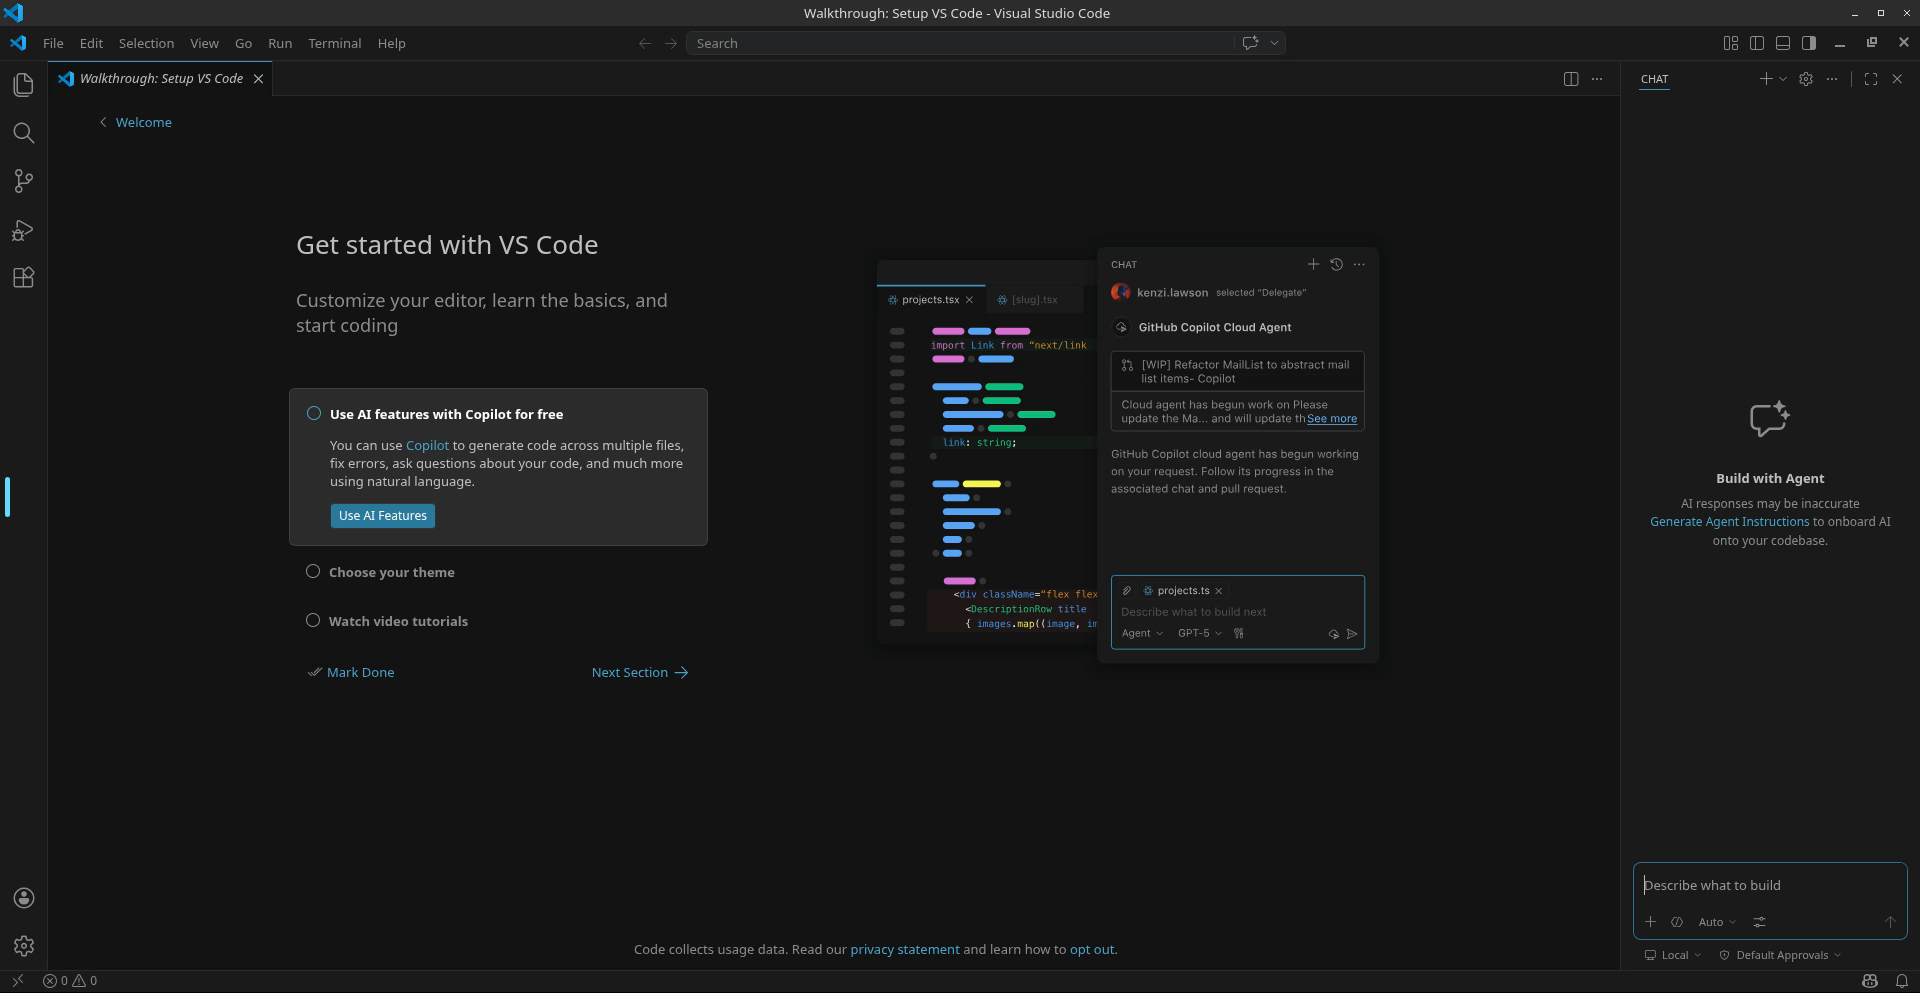
Task: Open the Explorer view in activity bar
Action: pyautogui.click(x=23, y=85)
